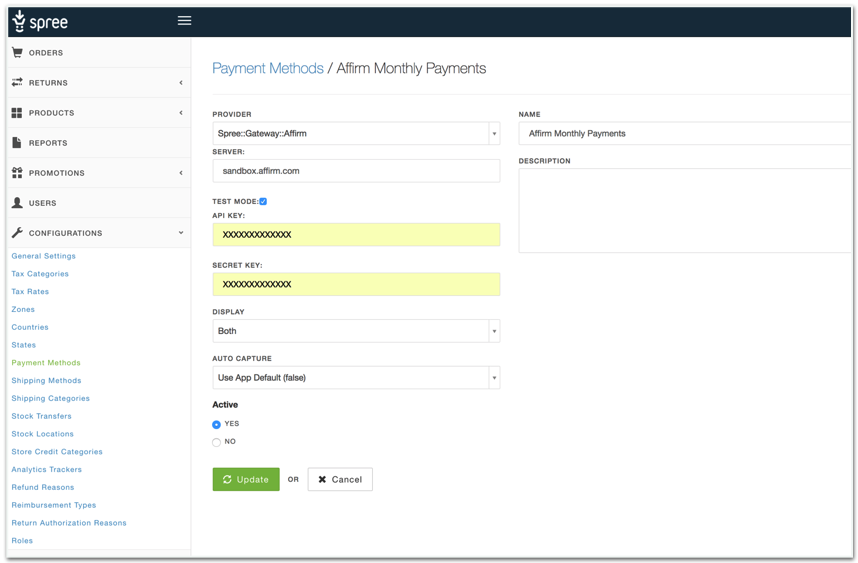Open Roles configuration link

[x=22, y=541]
